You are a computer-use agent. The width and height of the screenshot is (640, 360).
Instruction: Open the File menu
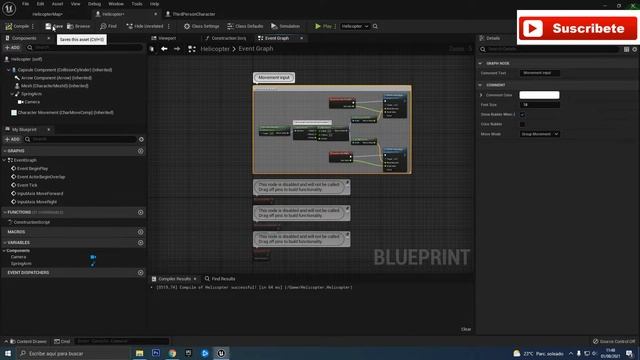click(x=25, y=4)
